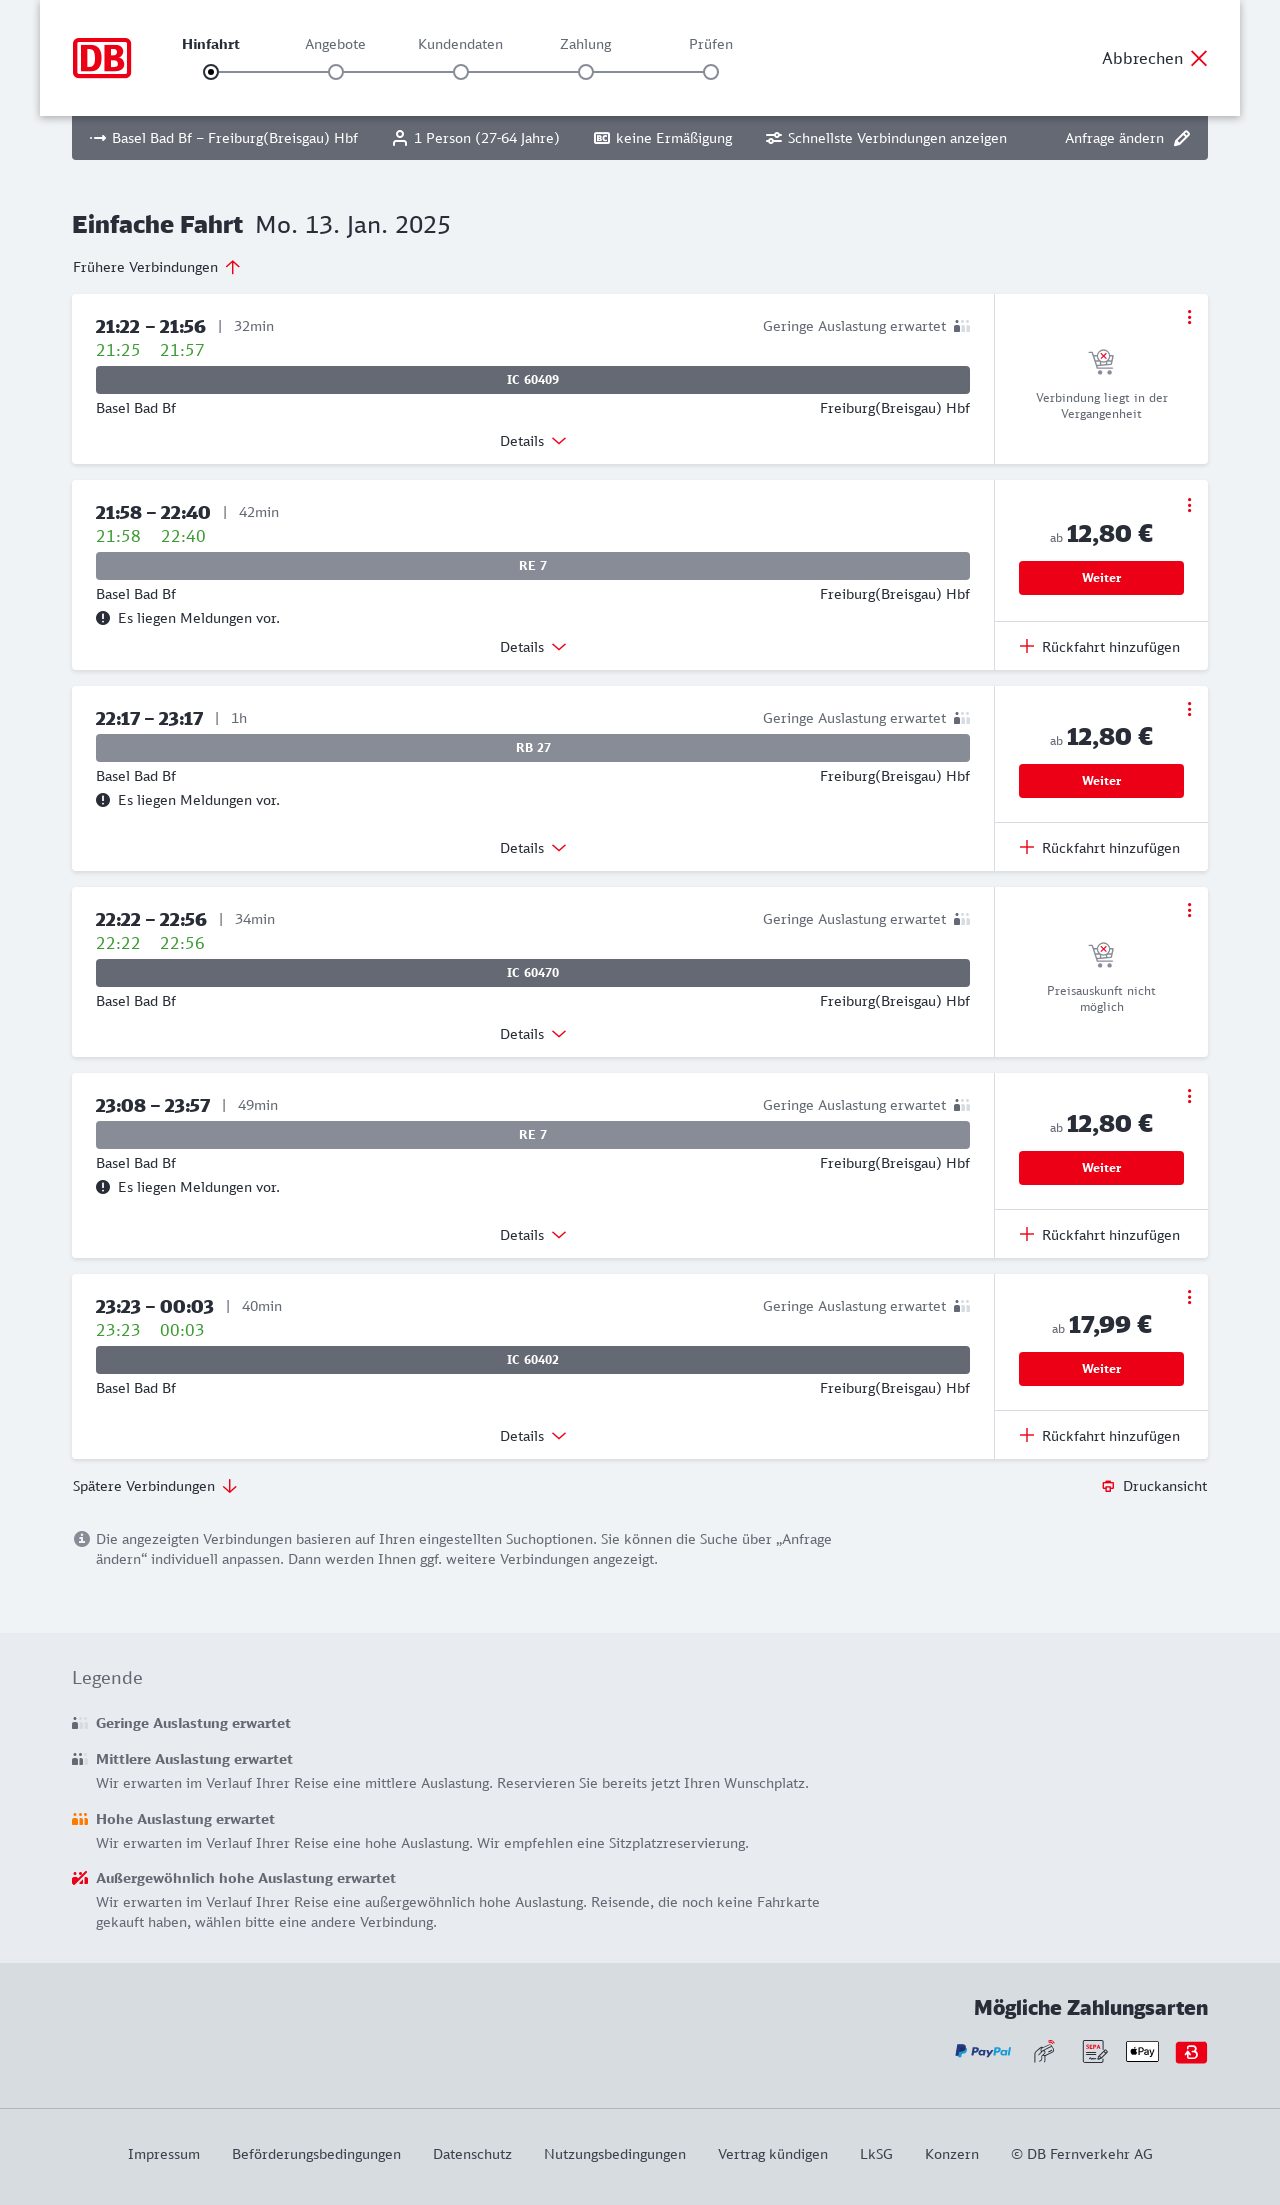Click the X icon next to Abbrechen
Viewport: 1280px width, 2205px height.
click(x=1199, y=58)
